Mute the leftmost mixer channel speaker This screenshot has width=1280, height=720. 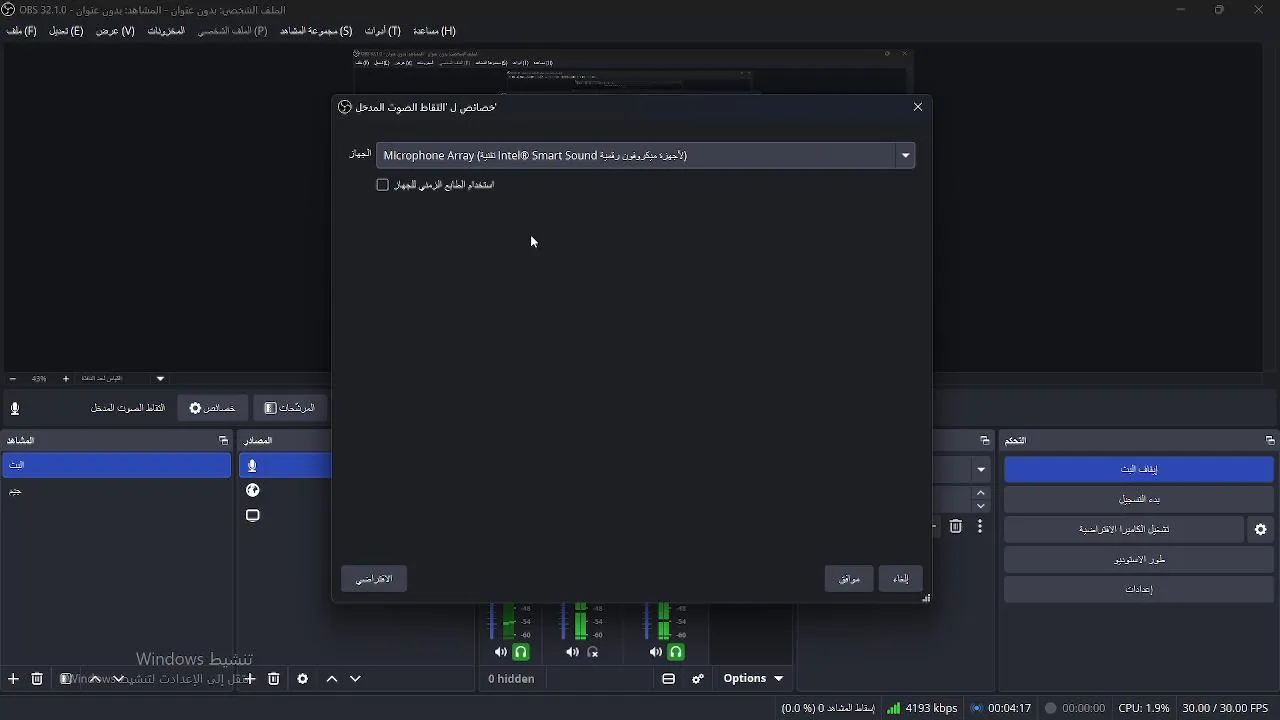[501, 652]
